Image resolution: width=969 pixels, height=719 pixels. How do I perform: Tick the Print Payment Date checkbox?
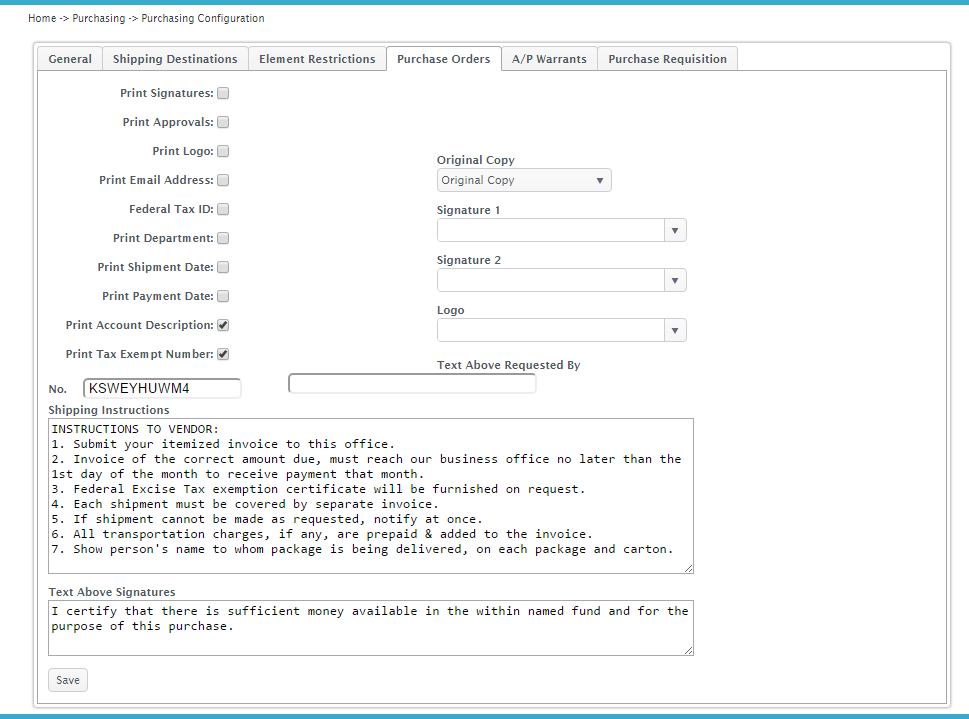(x=223, y=296)
